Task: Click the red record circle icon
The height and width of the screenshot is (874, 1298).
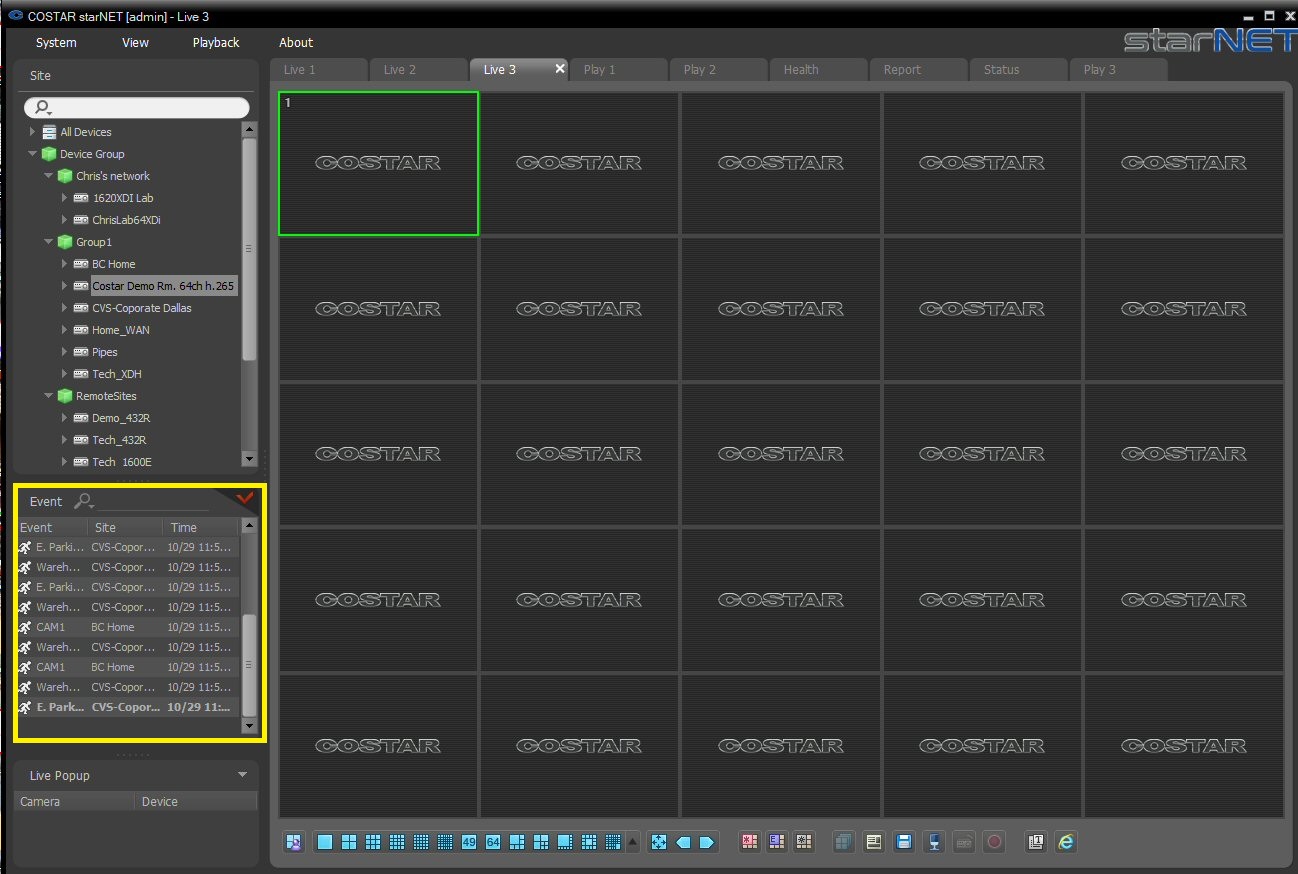Action: [x=994, y=842]
